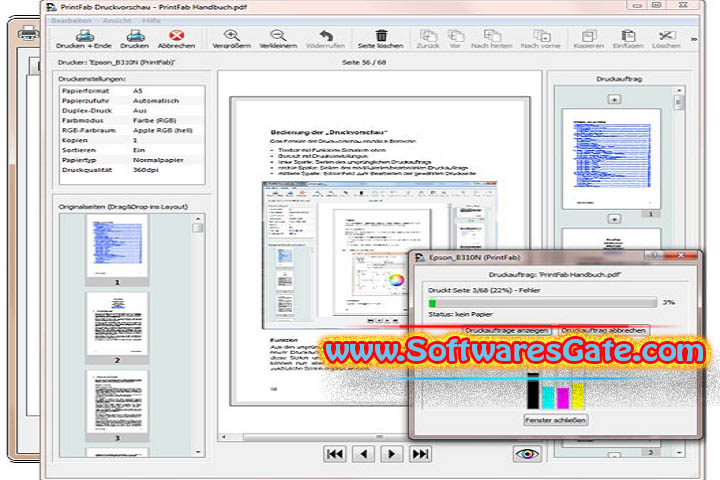Click the printer icon in background window
This screenshot has width=720, height=480.
(x=28, y=33)
